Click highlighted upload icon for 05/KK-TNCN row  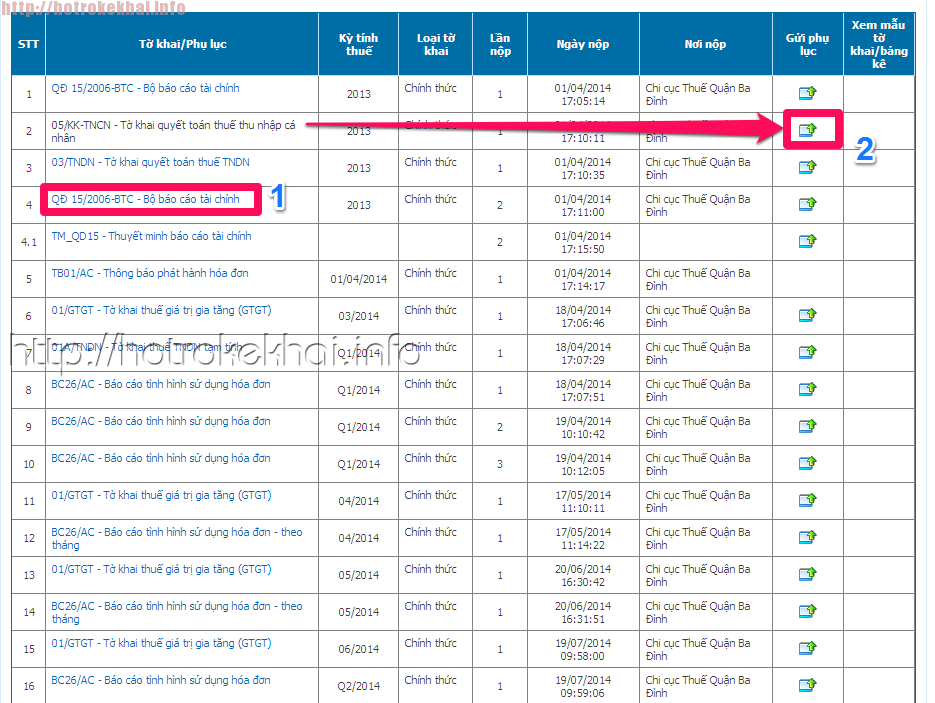807,129
